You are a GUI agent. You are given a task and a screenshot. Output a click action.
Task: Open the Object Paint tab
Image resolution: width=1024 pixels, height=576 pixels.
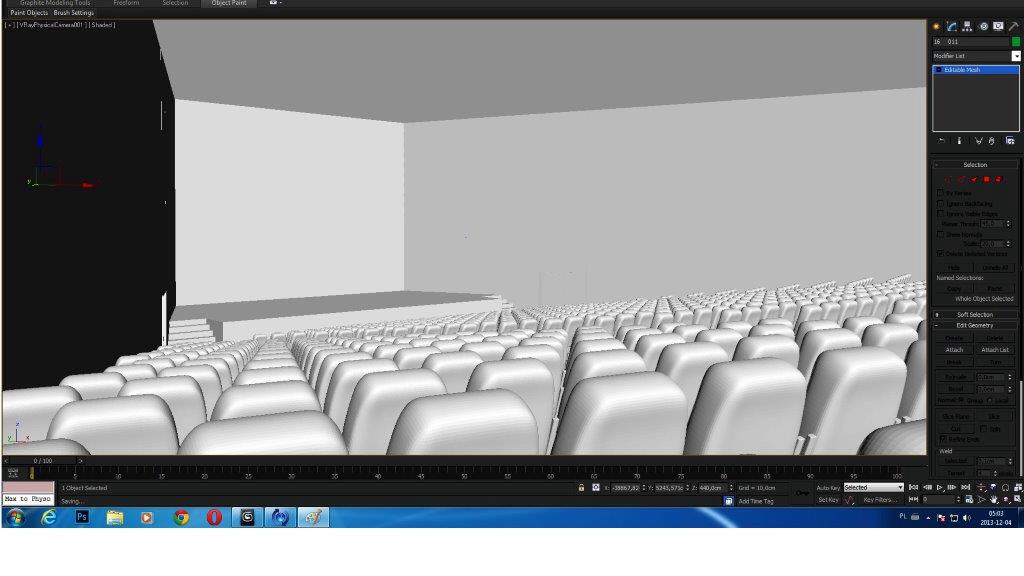(x=229, y=4)
